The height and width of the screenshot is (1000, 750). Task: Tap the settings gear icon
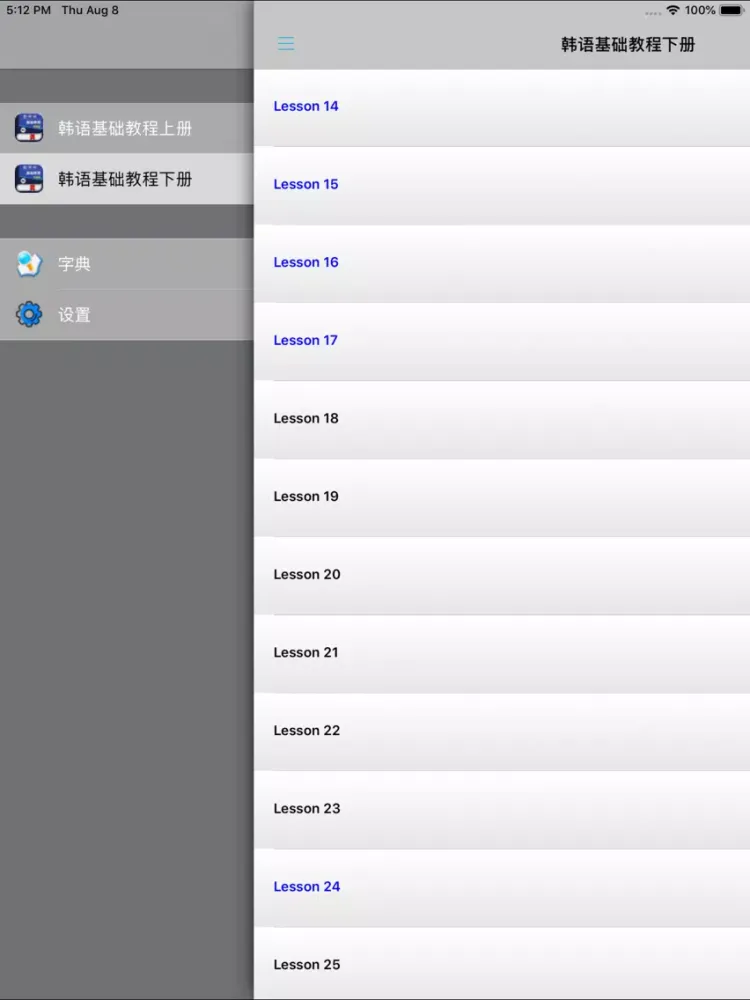29,315
